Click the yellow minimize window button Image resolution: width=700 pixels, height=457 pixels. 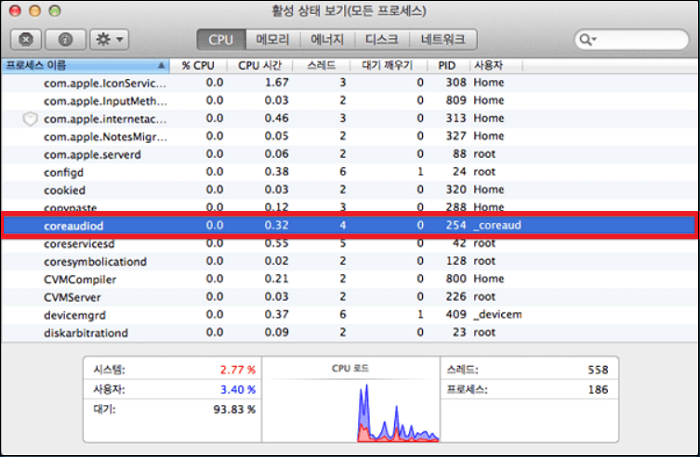pyautogui.click(x=35, y=11)
